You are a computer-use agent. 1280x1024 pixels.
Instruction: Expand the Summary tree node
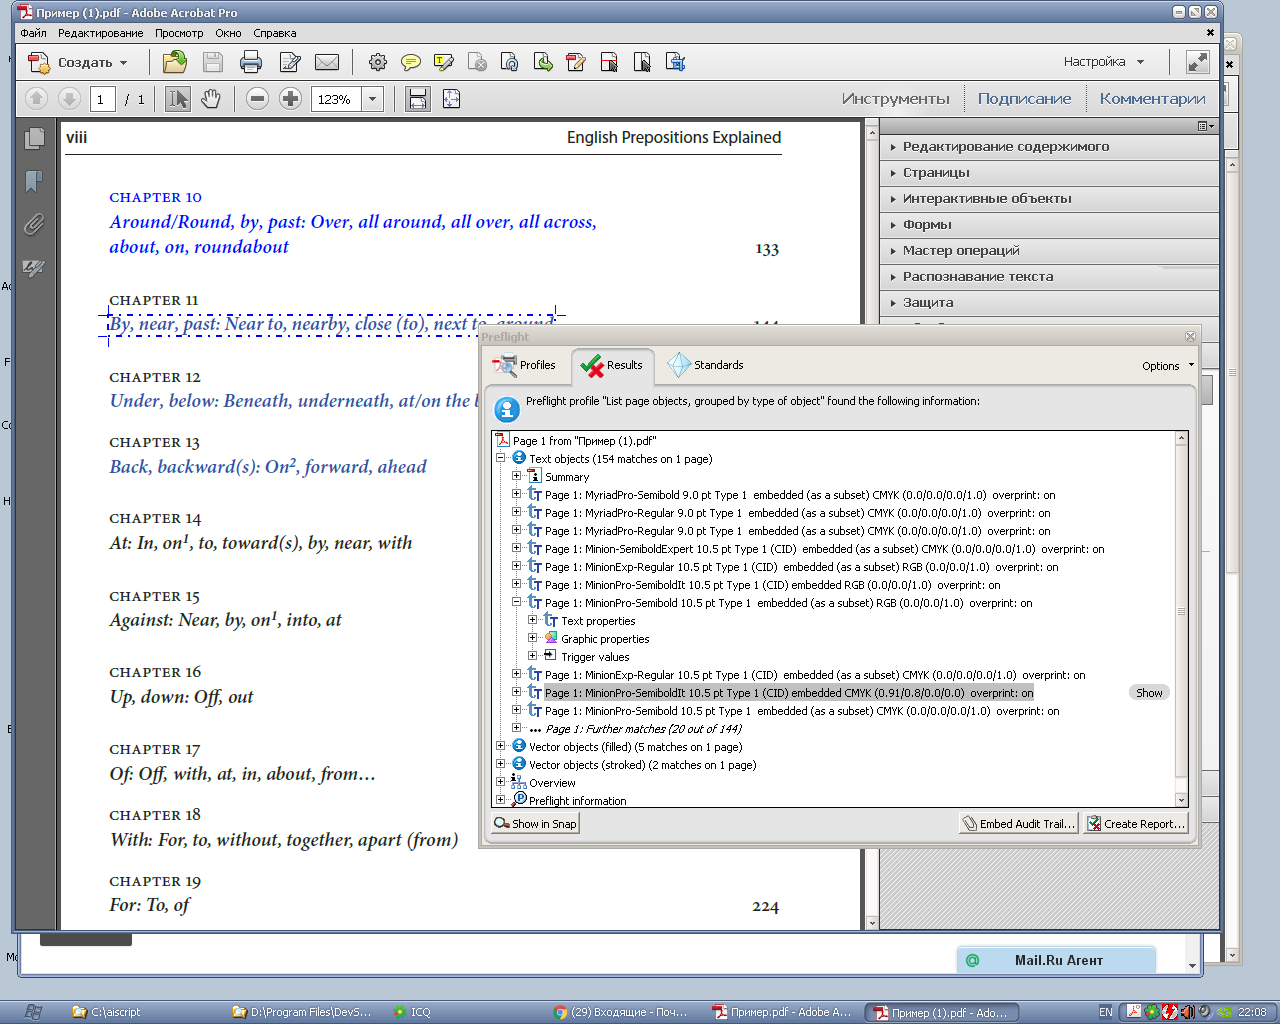[517, 476]
